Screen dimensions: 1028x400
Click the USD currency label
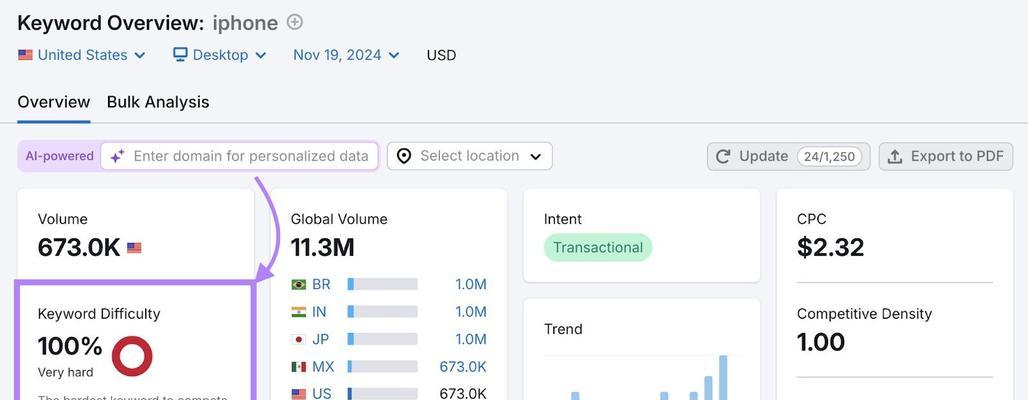441,55
